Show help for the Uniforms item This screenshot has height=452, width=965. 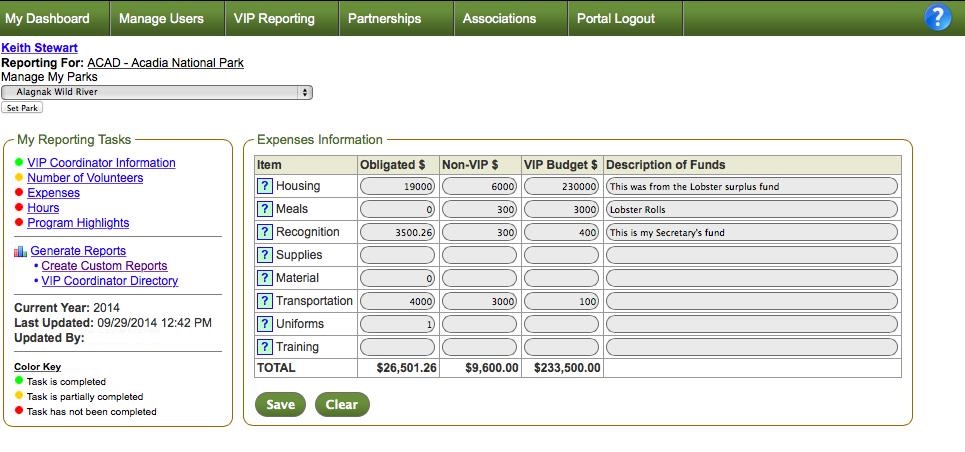click(x=265, y=324)
